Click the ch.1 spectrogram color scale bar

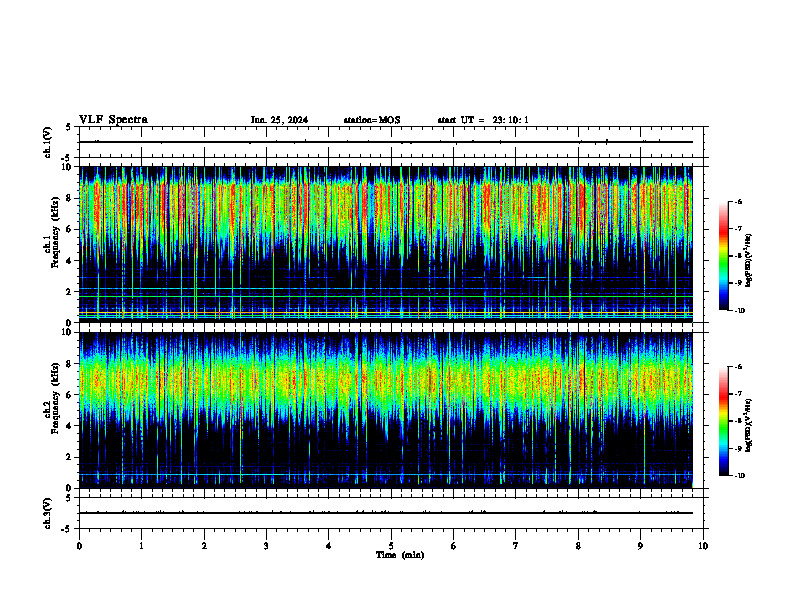point(723,256)
